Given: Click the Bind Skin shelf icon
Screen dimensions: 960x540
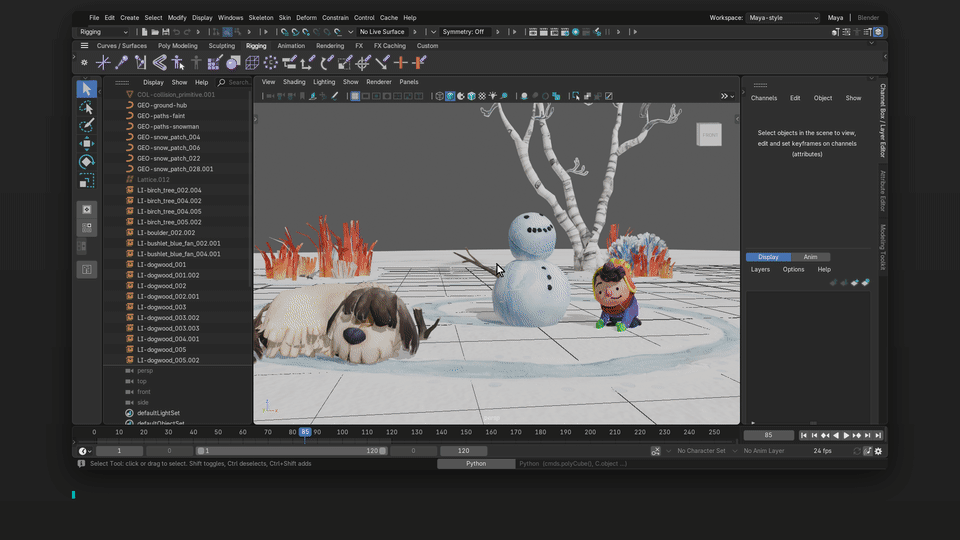Looking at the screenshot, I should click(x=159, y=62).
